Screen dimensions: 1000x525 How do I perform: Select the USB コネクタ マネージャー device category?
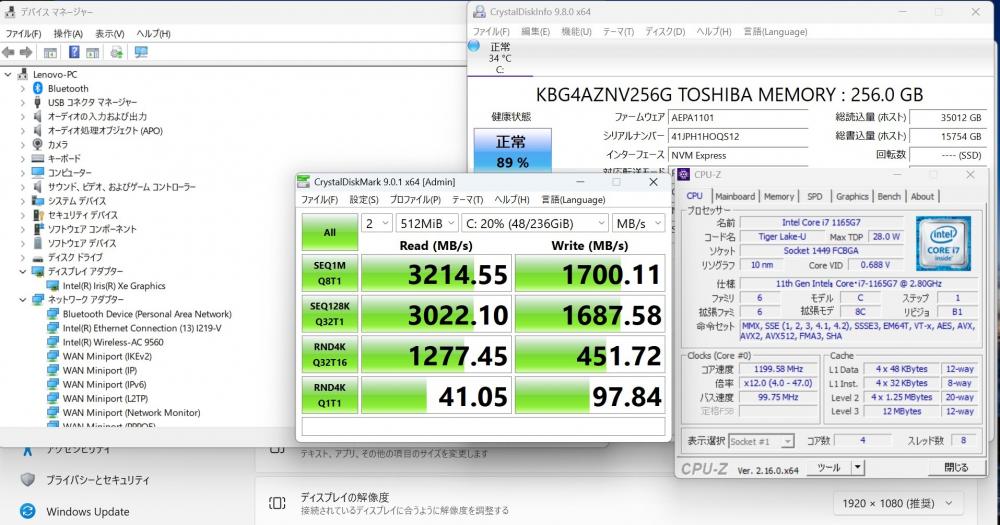point(92,102)
